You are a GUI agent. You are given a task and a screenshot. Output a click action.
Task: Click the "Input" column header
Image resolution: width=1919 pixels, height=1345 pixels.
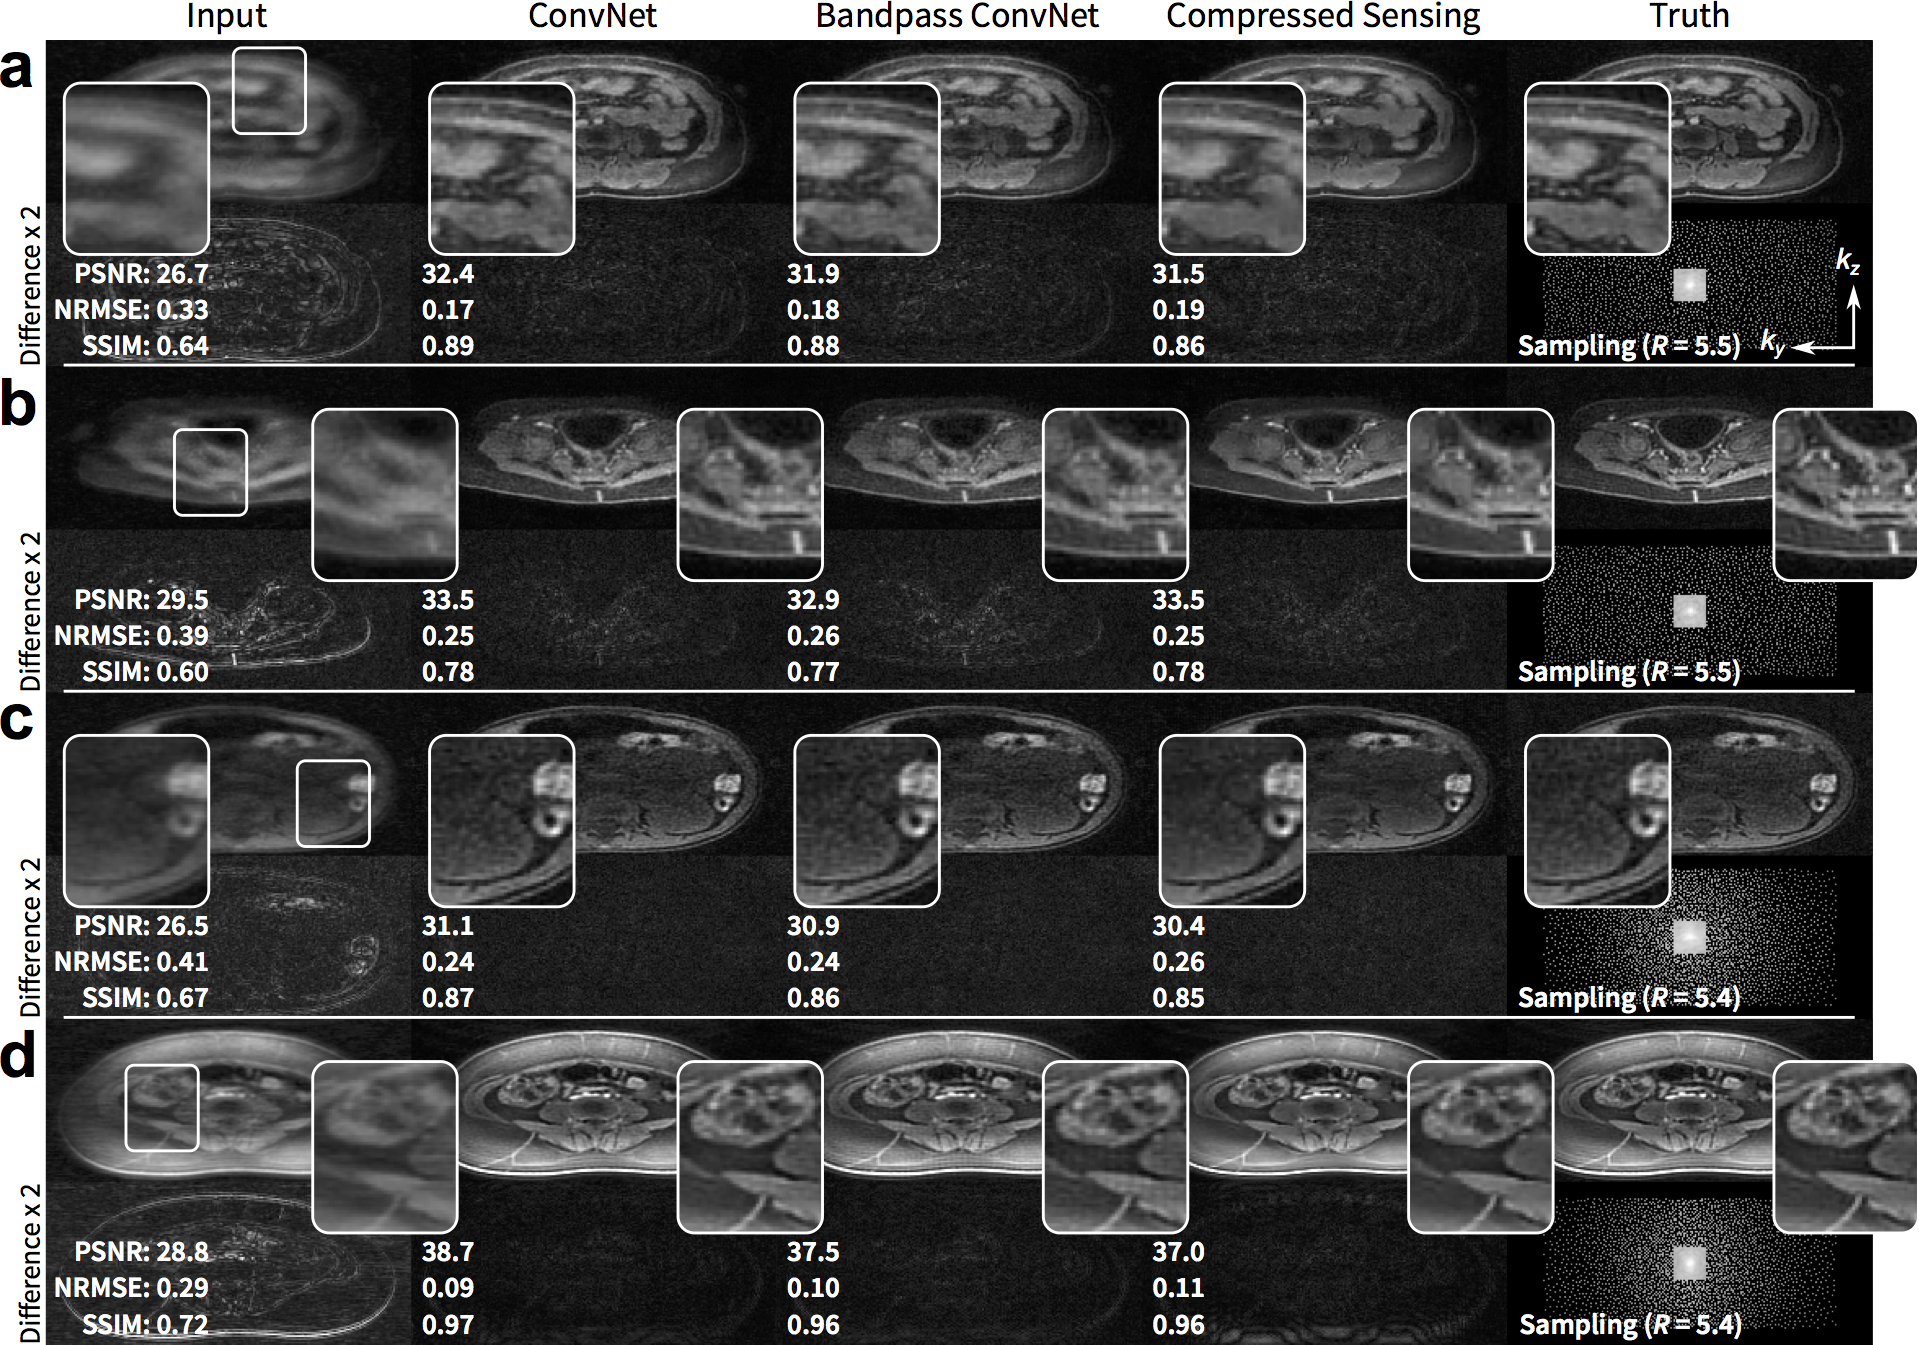226,17
